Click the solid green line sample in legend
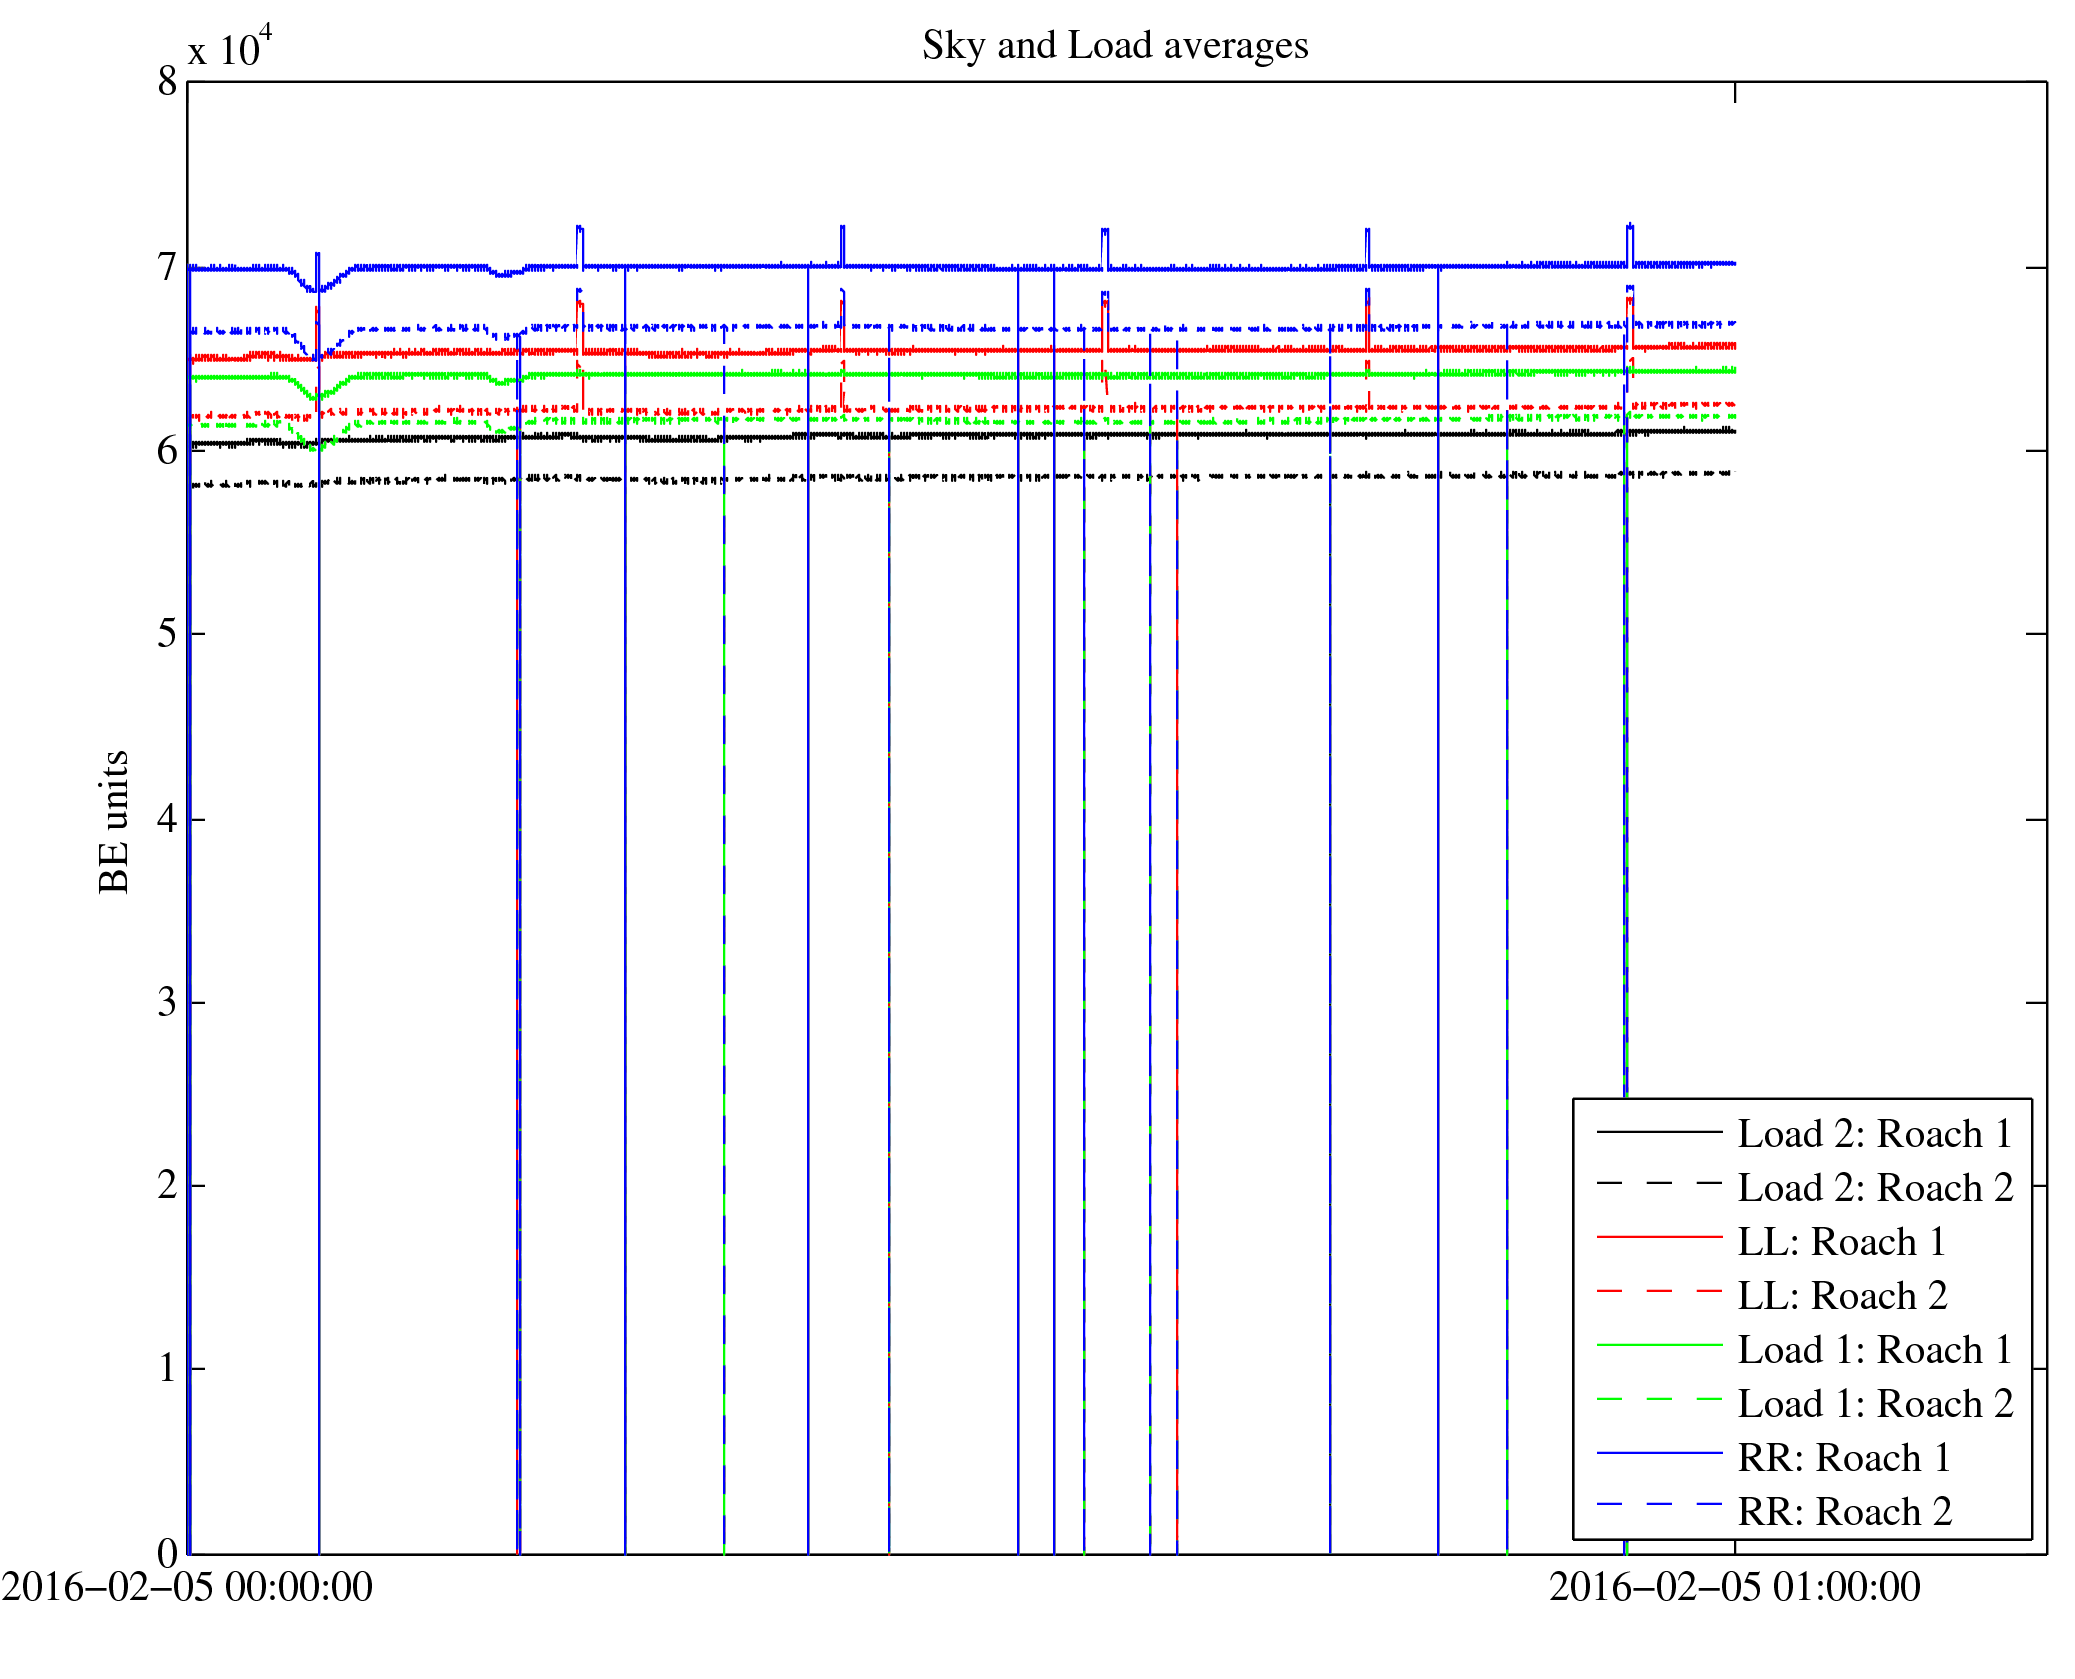 [x=1659, y=1346]
